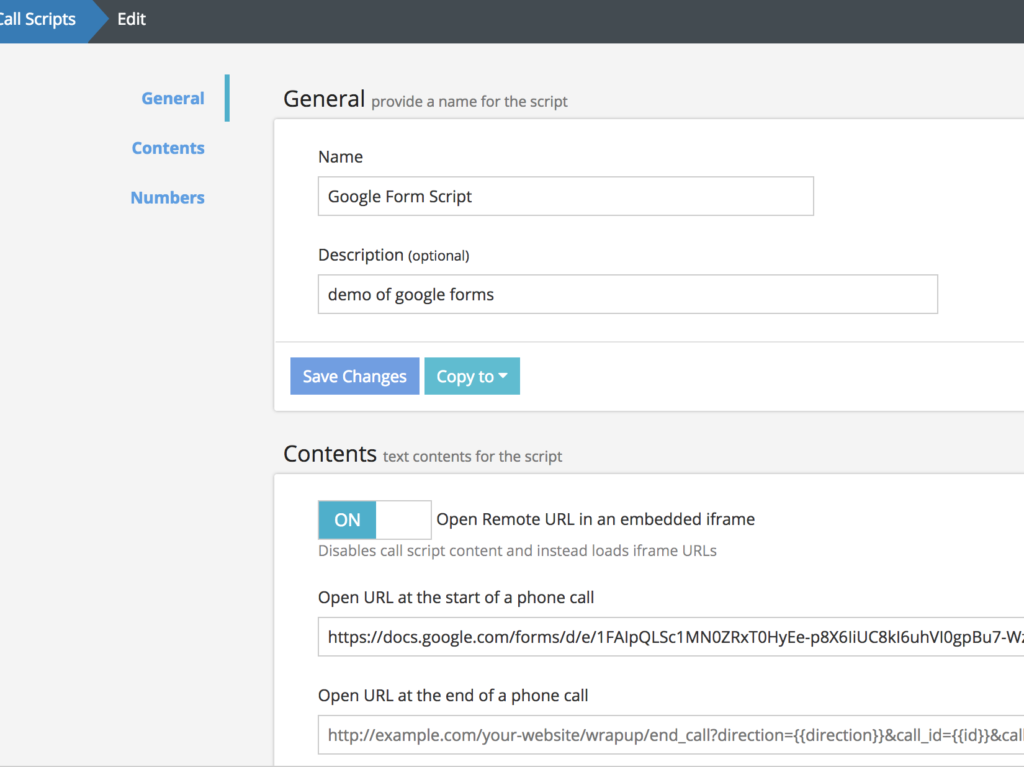This screenshot has height=767, width=1024.
Task: Click into the Description text field
Action: coord(627,295)
